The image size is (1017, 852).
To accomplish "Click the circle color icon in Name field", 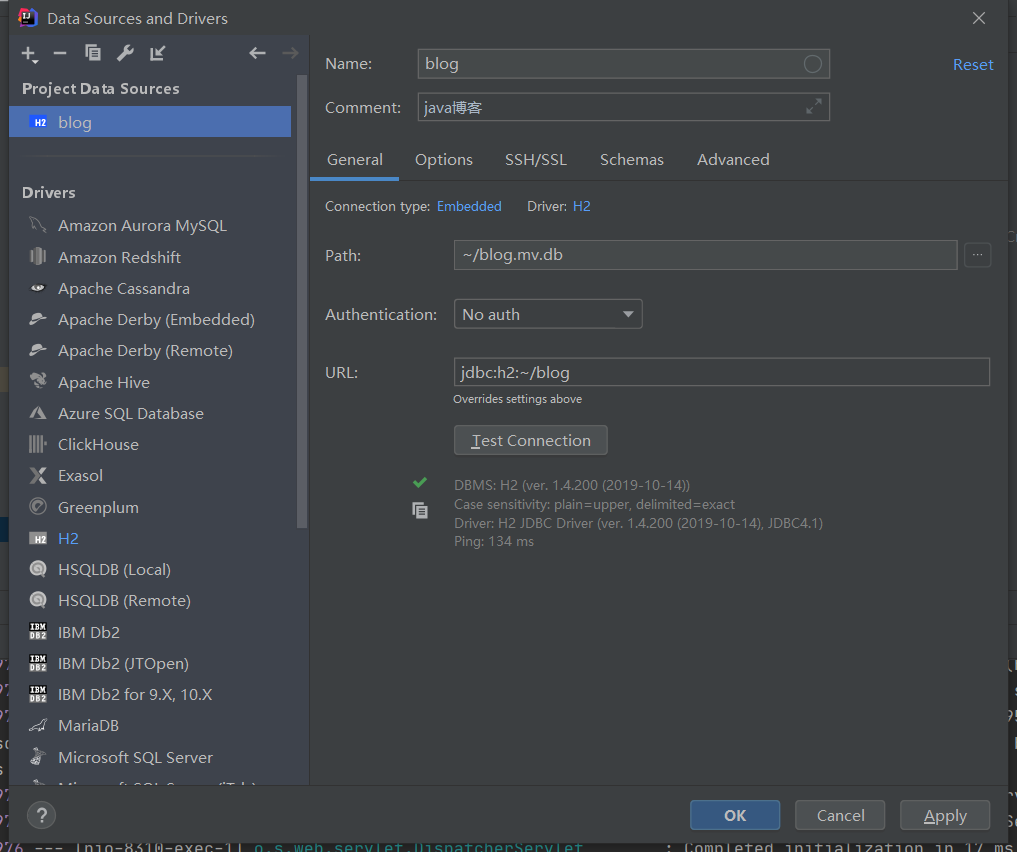I will (813, 64).
